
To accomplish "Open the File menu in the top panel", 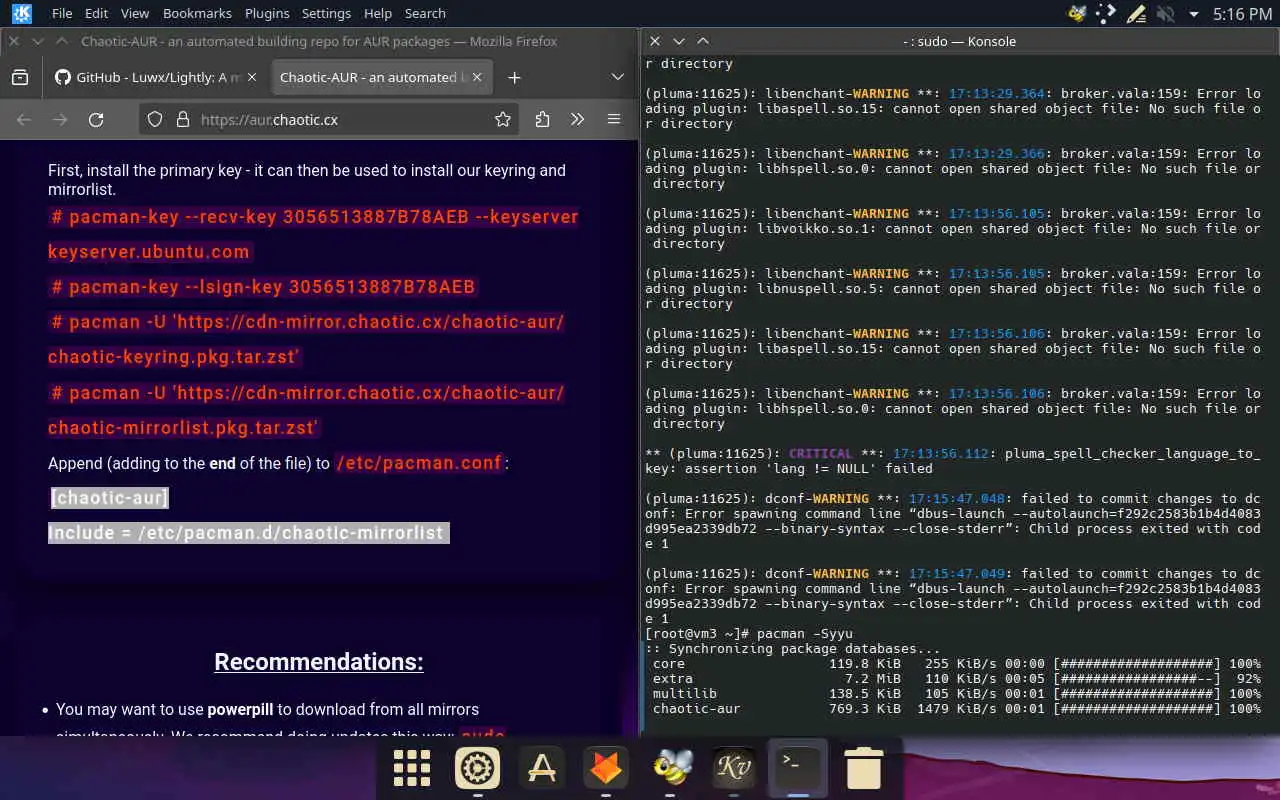I will coord(61,13).
